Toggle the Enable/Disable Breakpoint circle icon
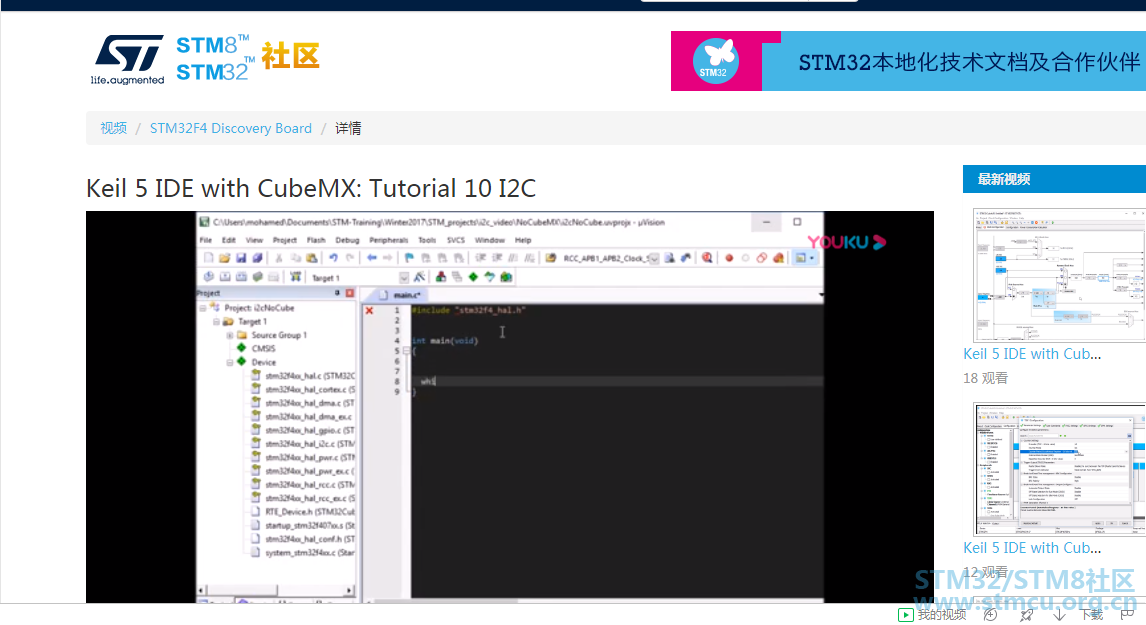The height and width of the screenshot is (625, 1146). (745, 258)
